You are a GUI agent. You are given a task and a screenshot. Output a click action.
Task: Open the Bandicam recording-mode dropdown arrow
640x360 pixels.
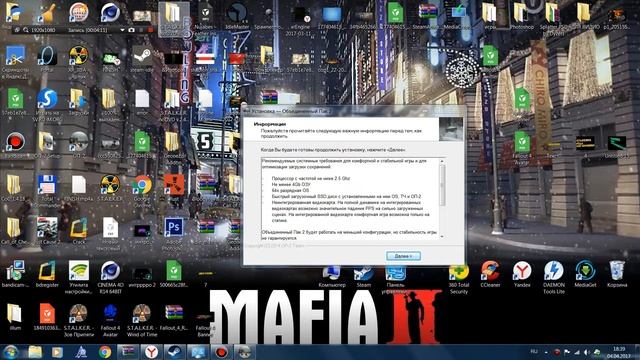pyautogui.click(x=122, y=30)
